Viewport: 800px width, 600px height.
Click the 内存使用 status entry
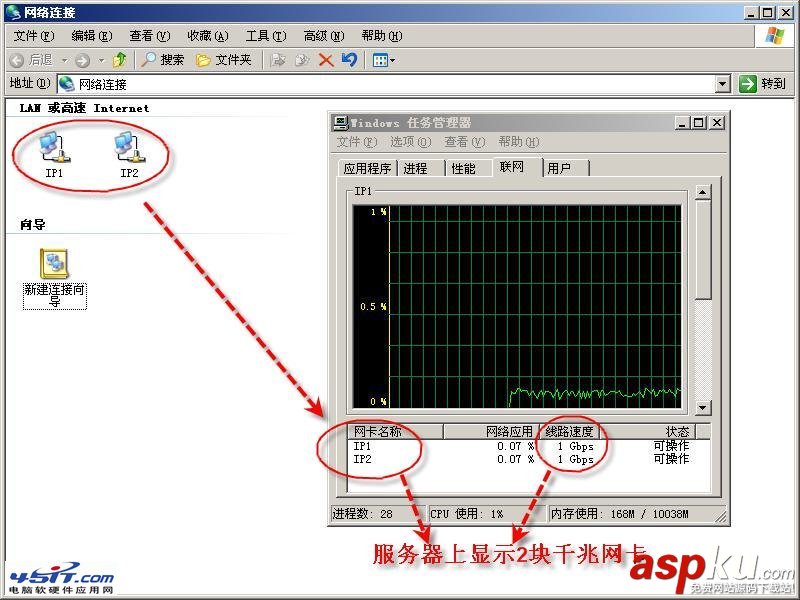[x=633, y=514]
